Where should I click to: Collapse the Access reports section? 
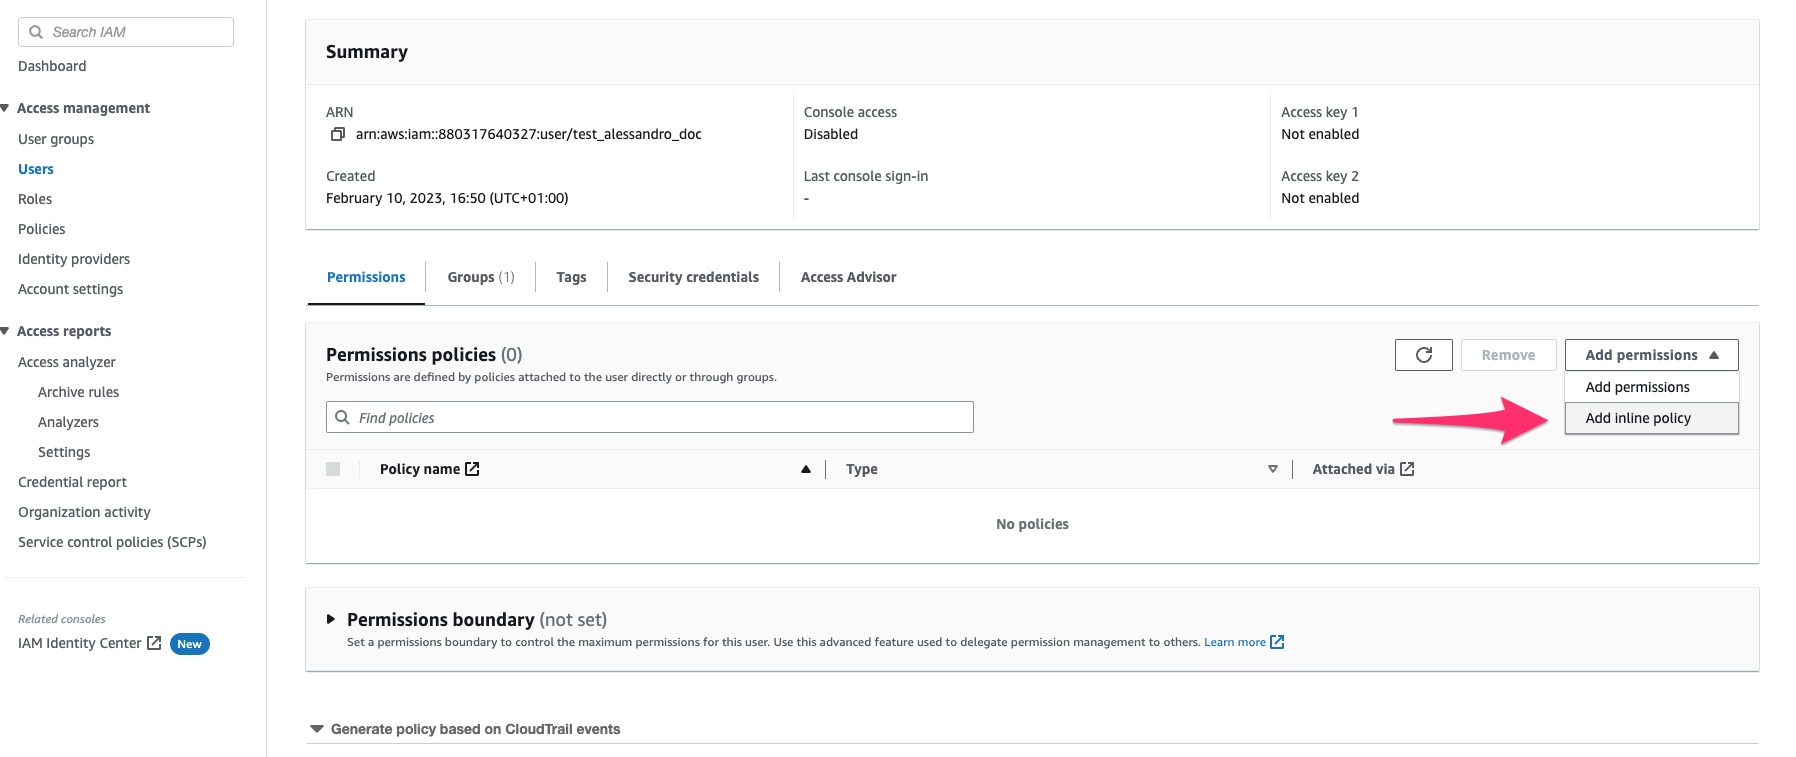[5, 331]
